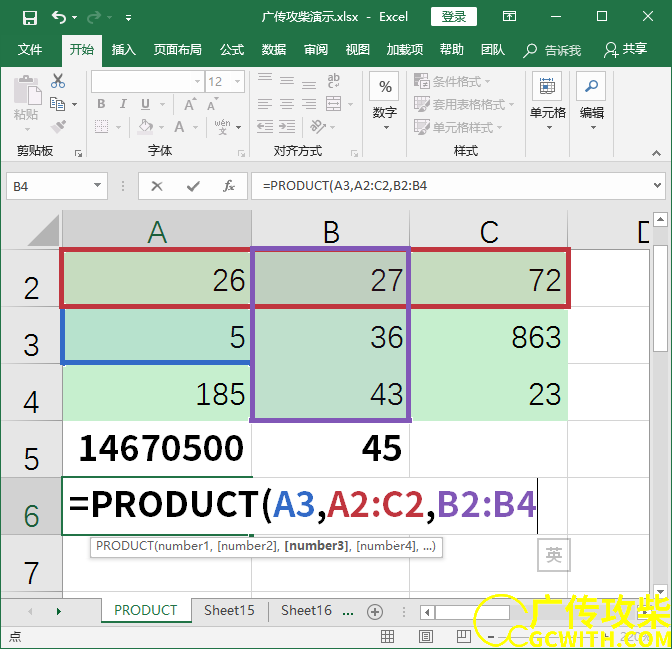The width and height of the screenshot is (672, 649).
Task: Click Align Right icon
Action: click(x=309, y=104)
